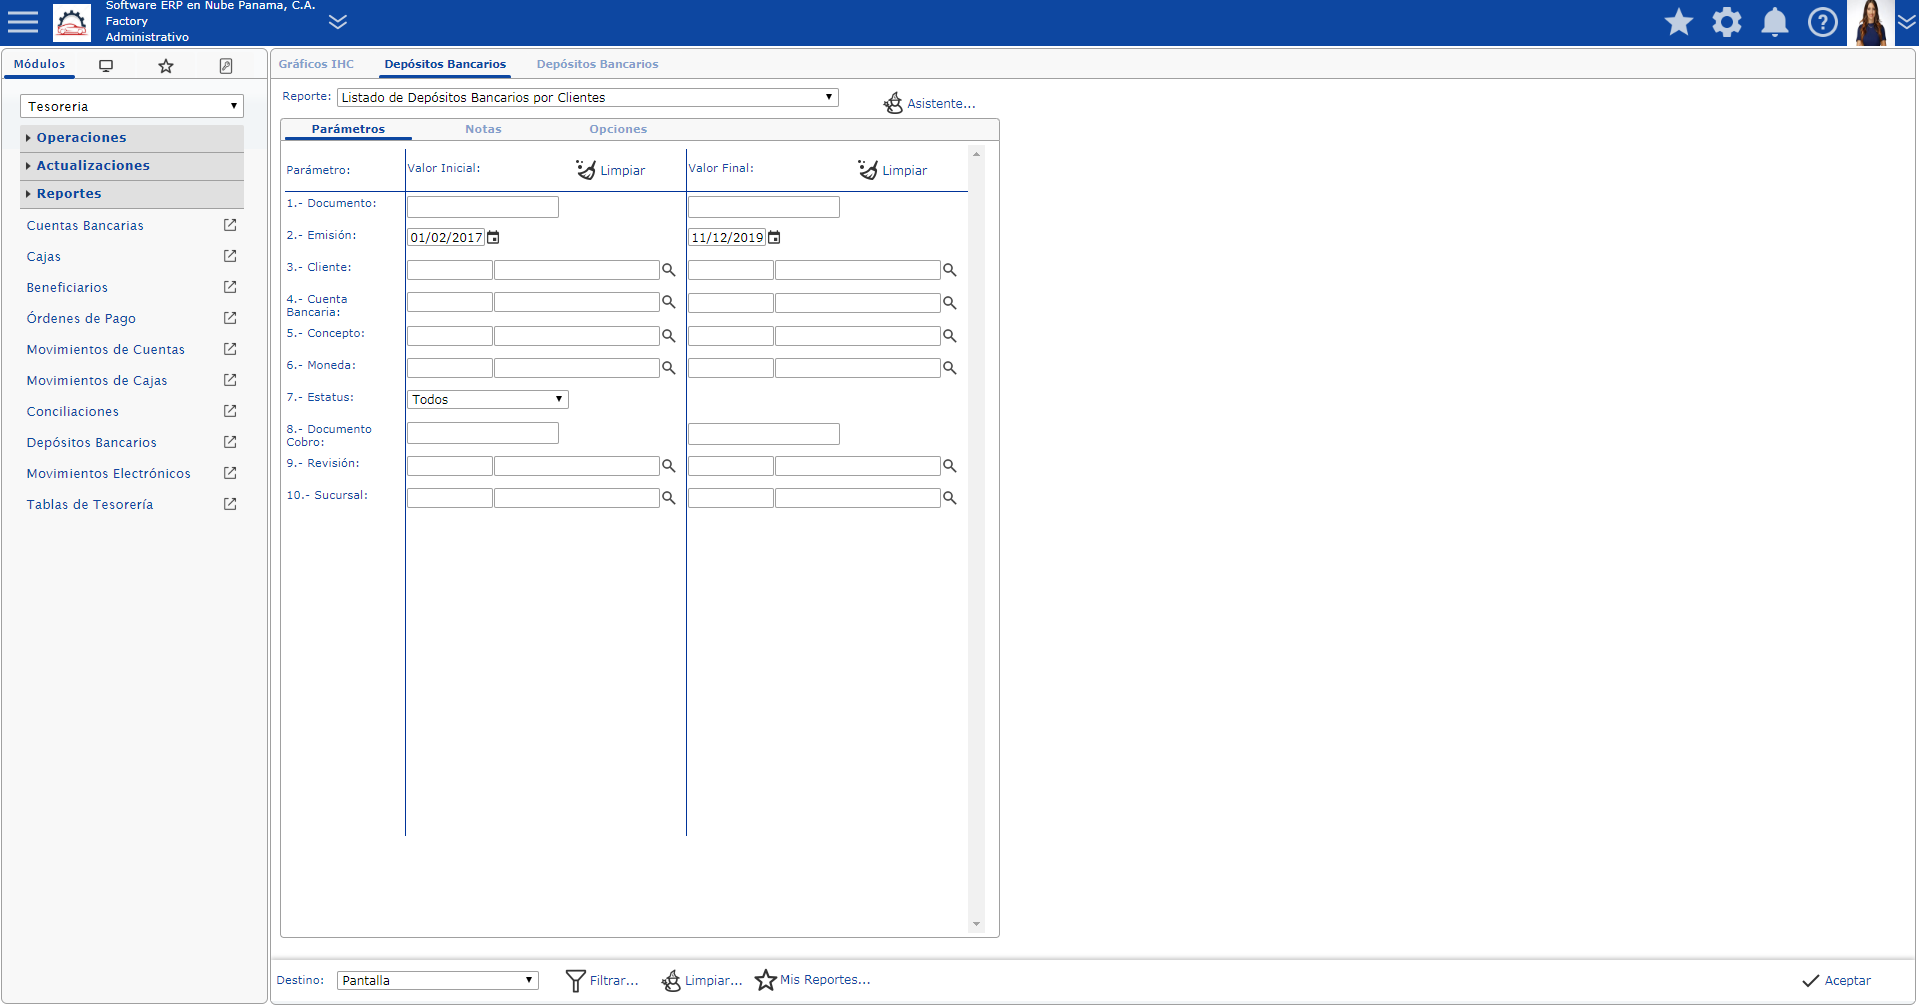Open Cuentas Bancarias in new window icon
The width and height of the screenshot is (1919, 1007).
[x=230, y=226]
